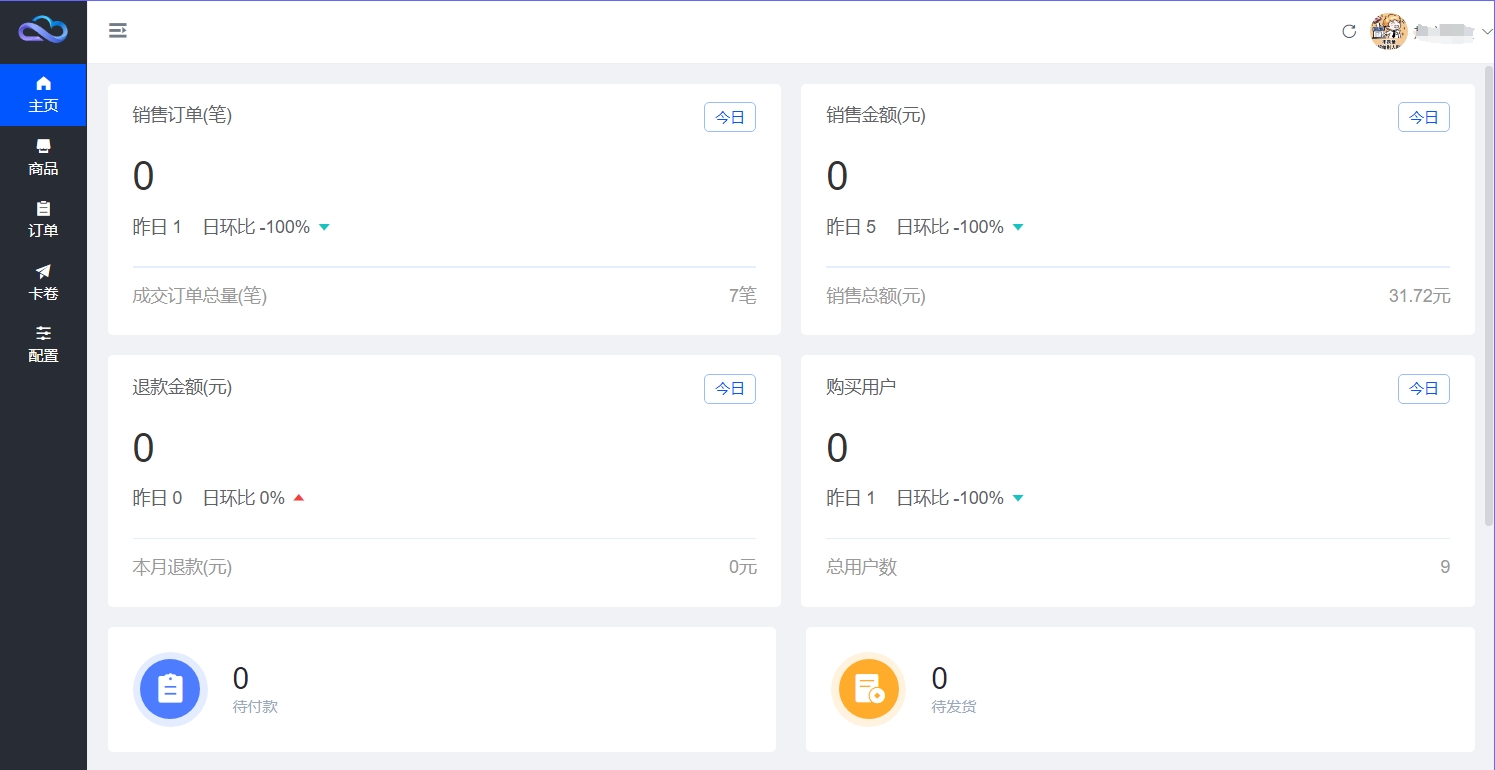Click the blue 待付款 clipboard icon
The height and width of the screenshot is (770, 1495).
coord(170,689)
